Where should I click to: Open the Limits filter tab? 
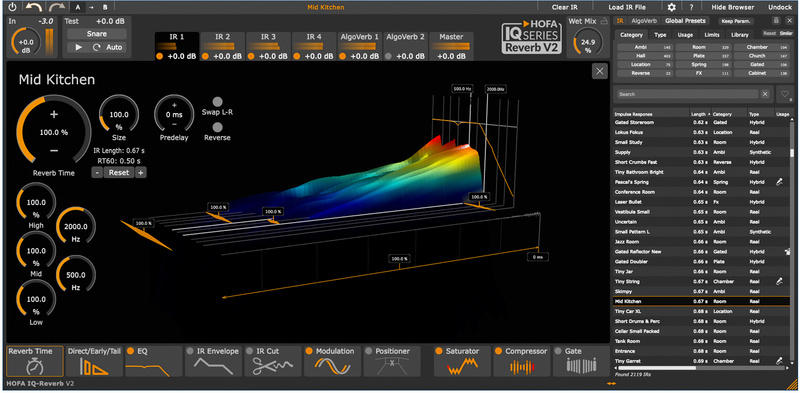click(712, 35)
